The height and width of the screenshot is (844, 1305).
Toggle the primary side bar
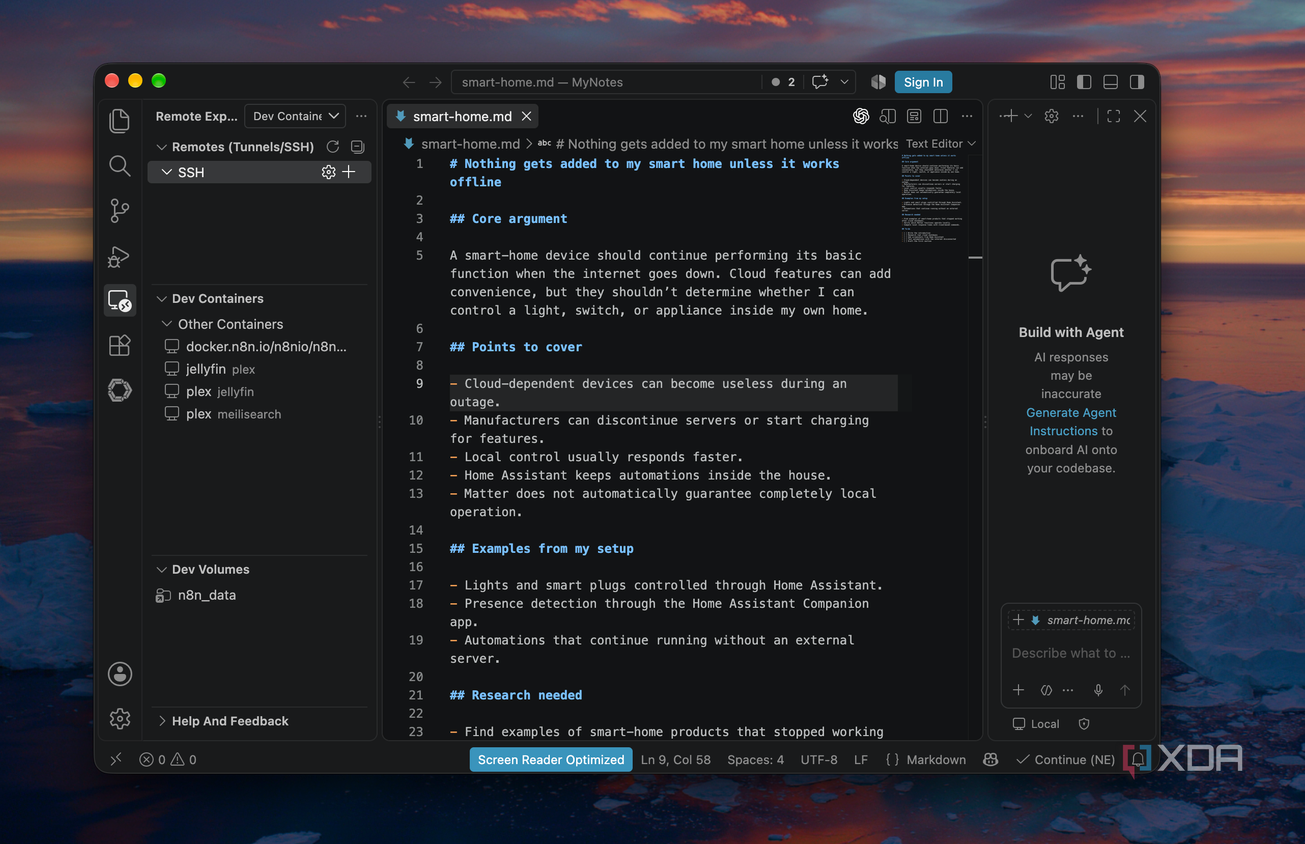[1084, 82]
